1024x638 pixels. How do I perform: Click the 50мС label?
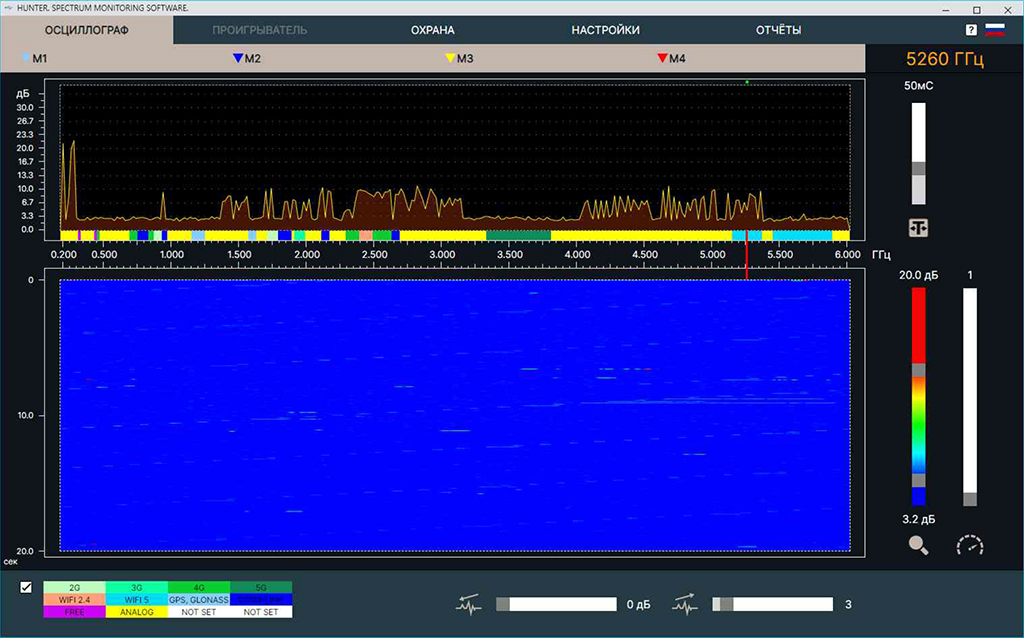(x=918, y=86)
